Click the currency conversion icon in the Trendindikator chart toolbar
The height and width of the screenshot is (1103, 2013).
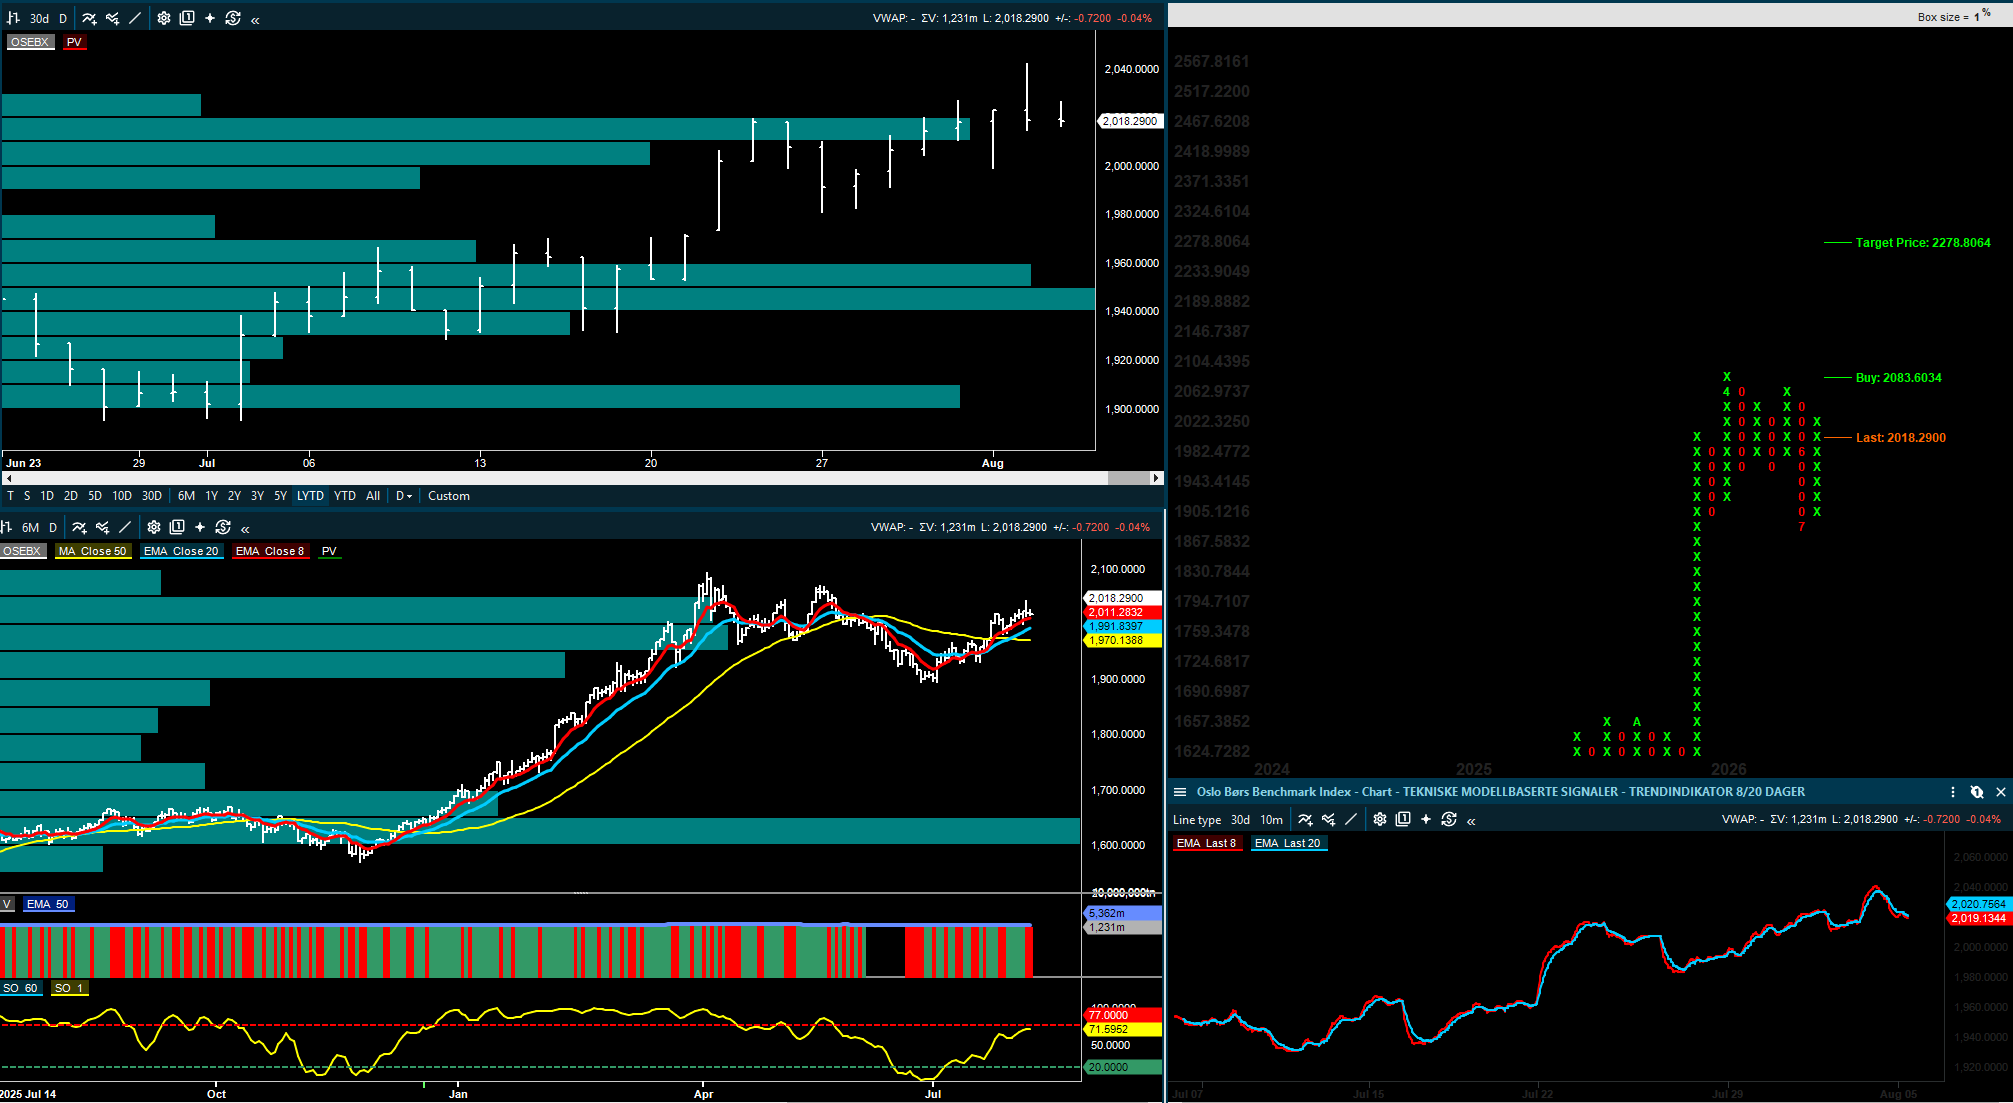click(x=1449, y=819)
